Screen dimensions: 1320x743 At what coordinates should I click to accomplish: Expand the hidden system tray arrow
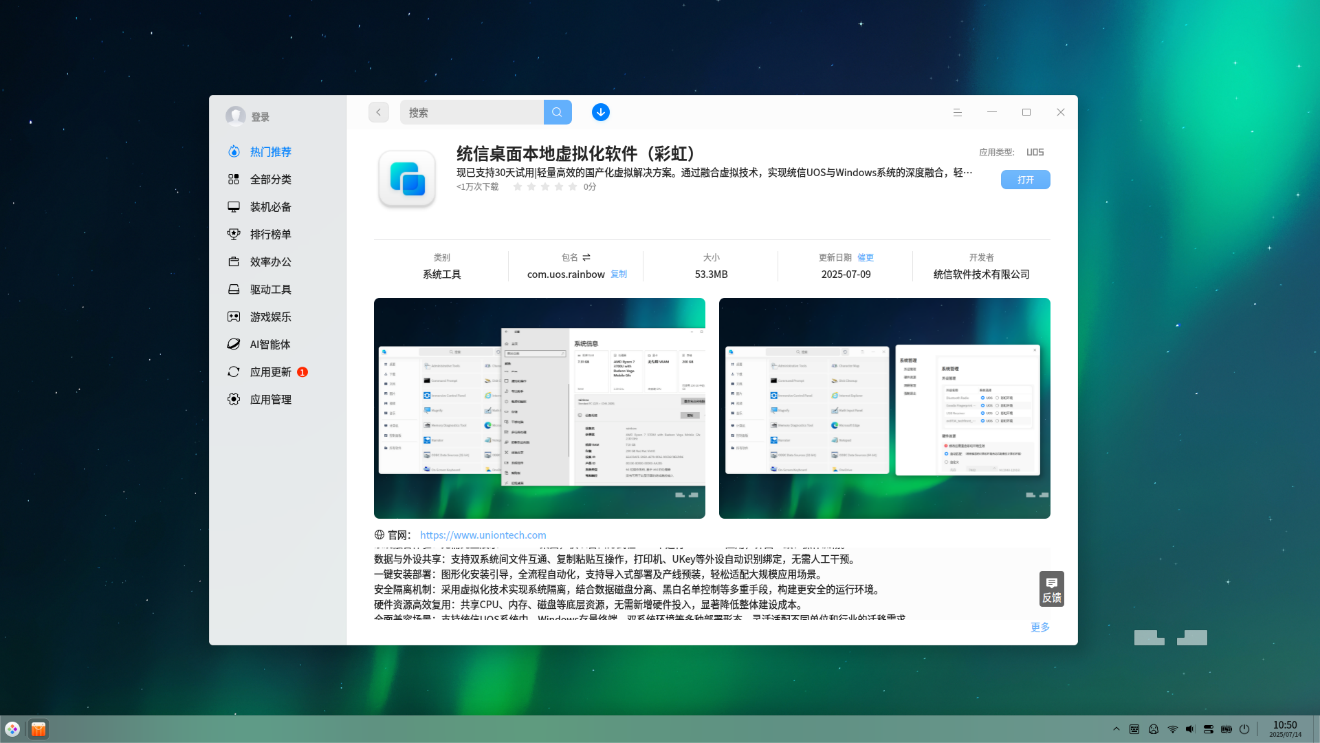[x=1116, y=729]
